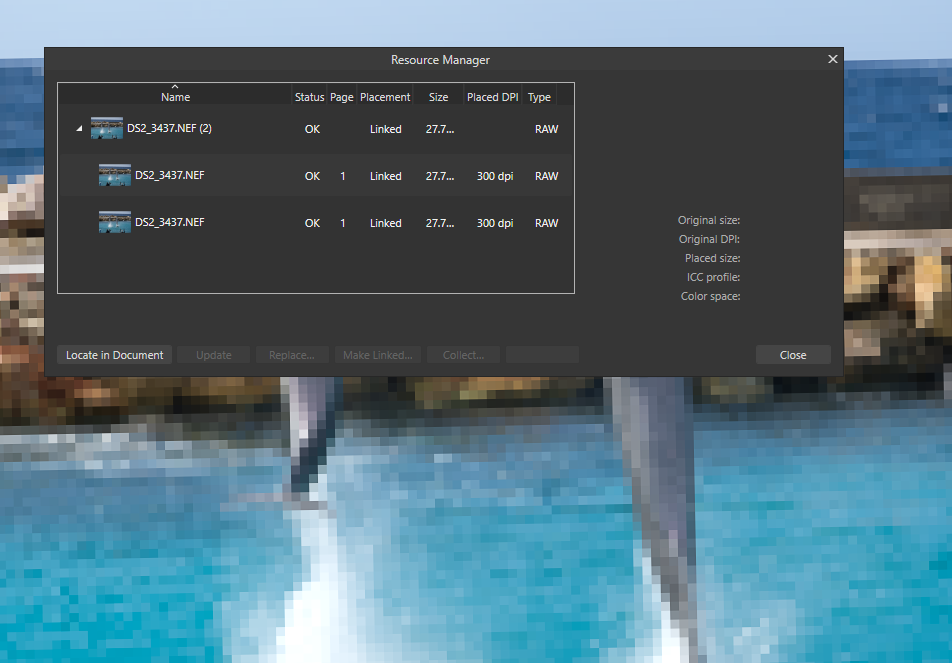This screenshot has height=663, width=952.
Task: Click the sort arrow above Name column
Action: (x=175, y=86)
